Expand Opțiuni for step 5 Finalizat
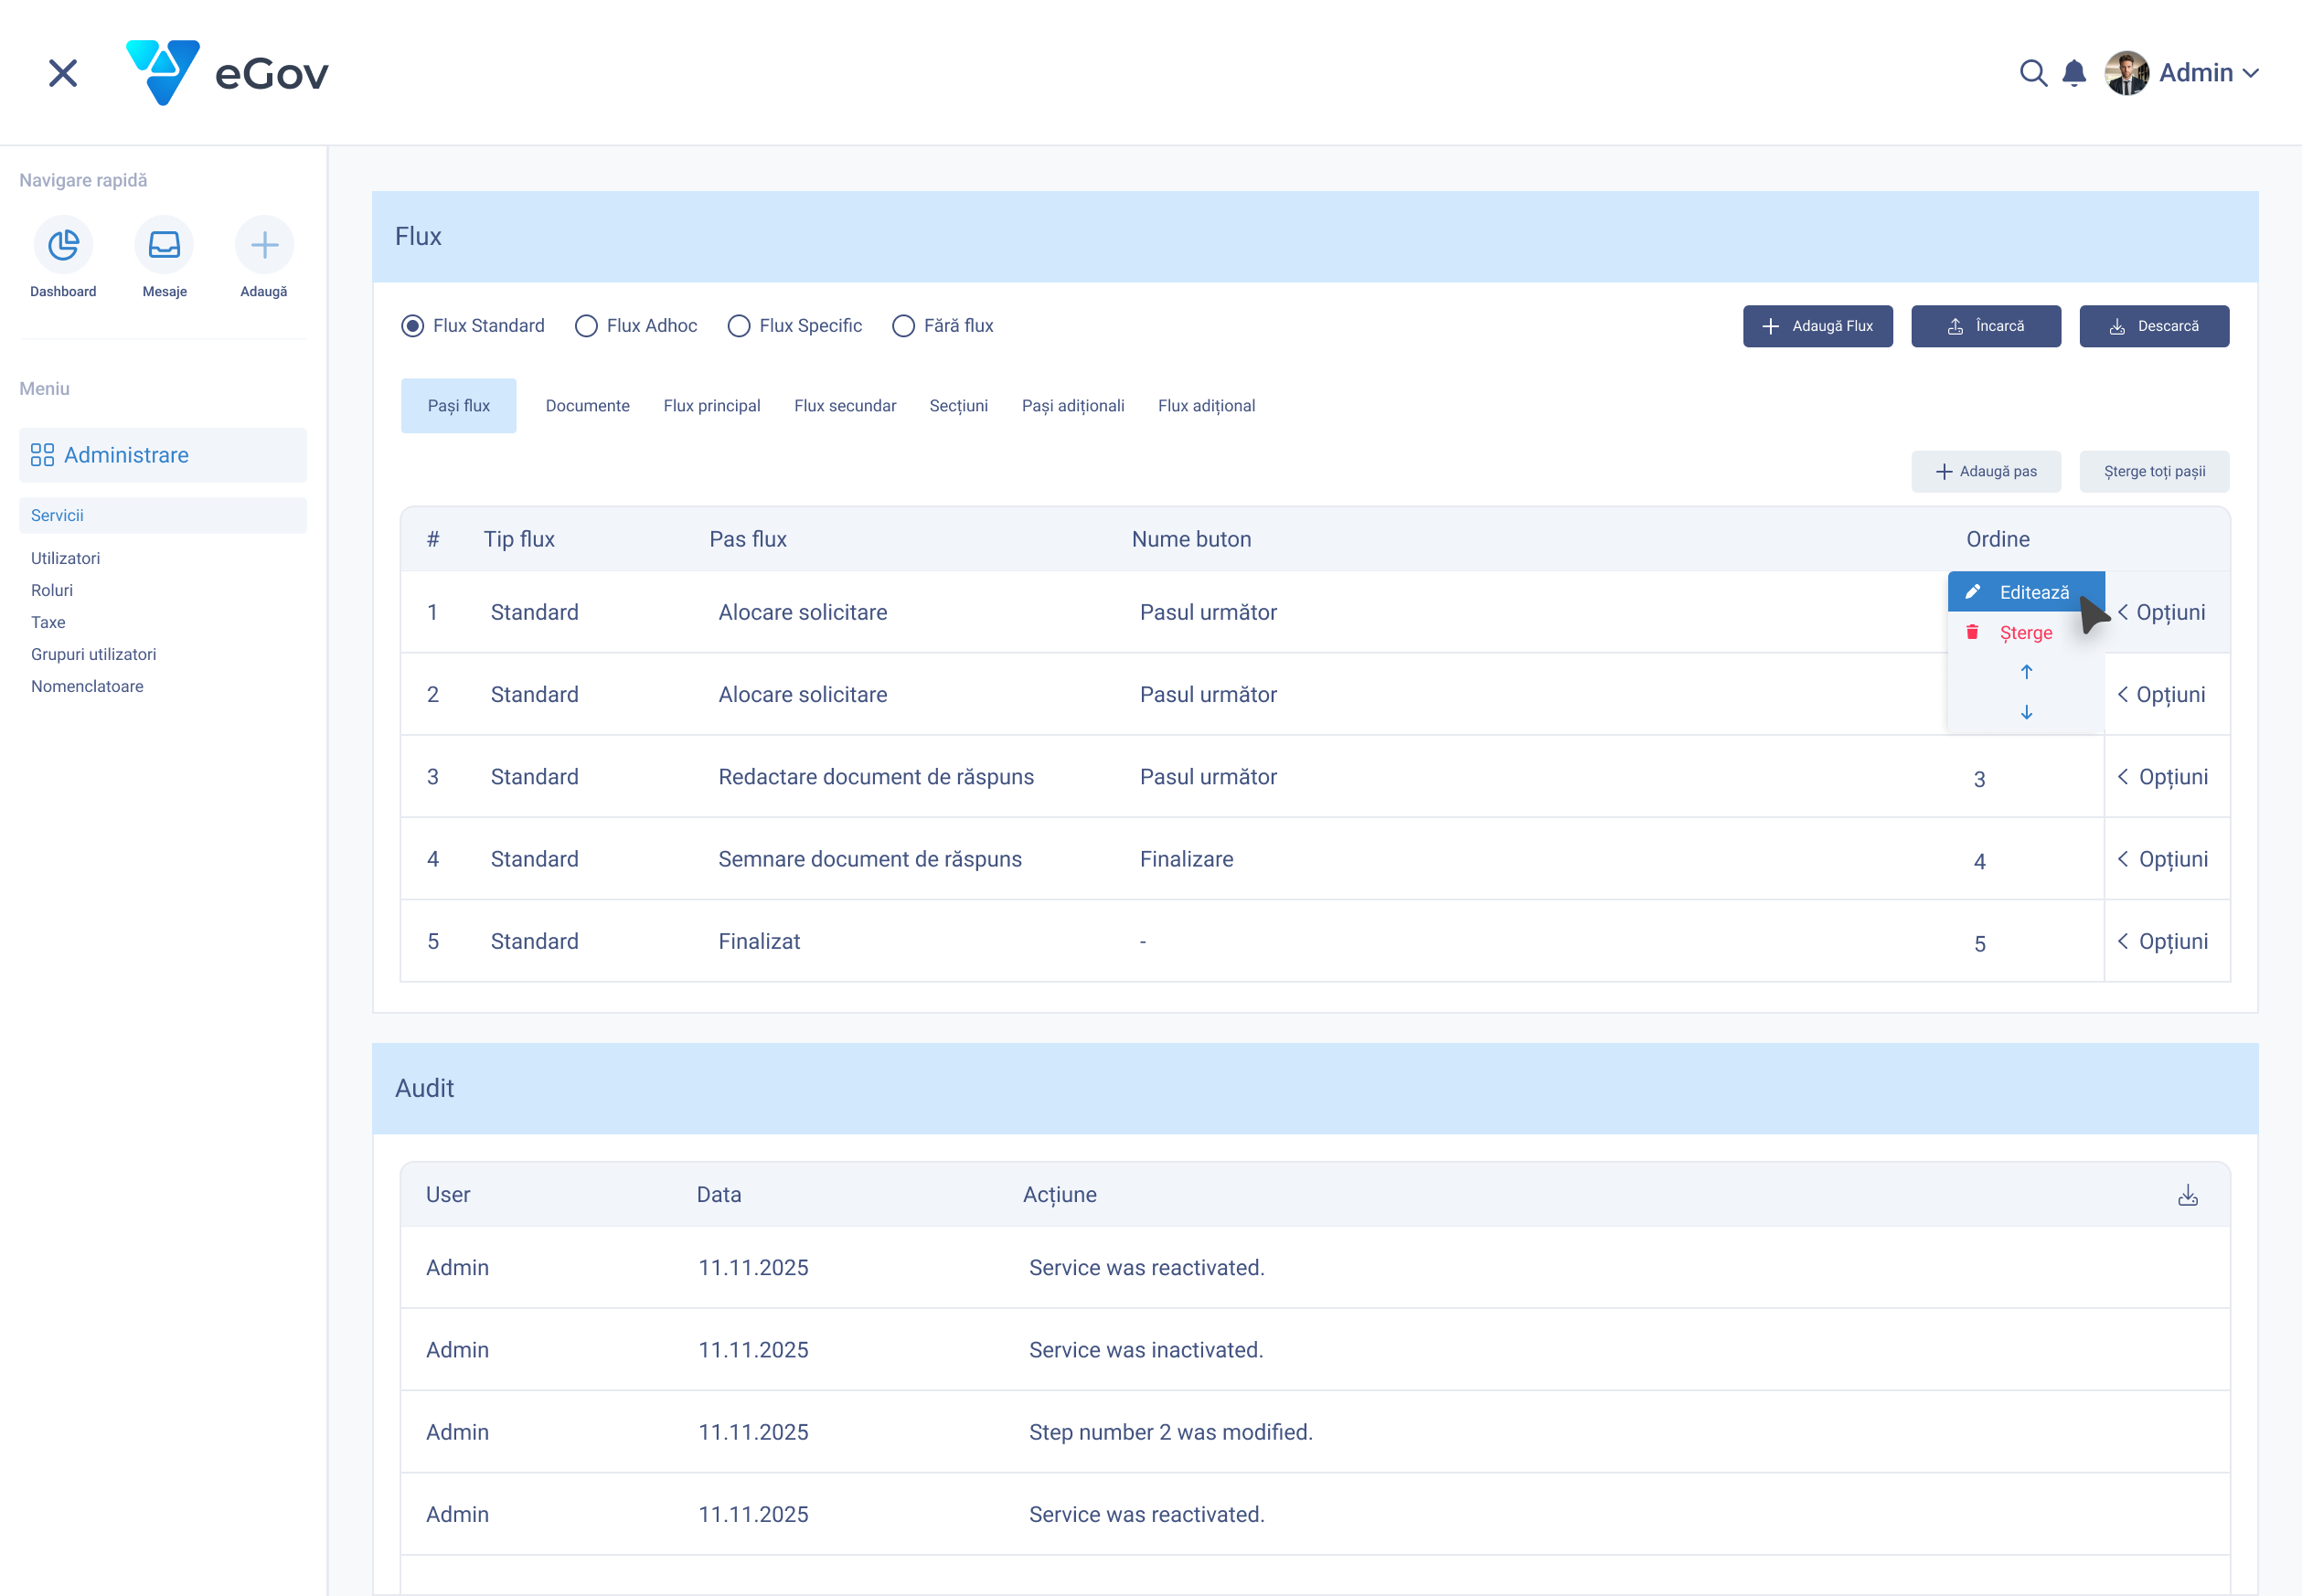 (2162, 941)
